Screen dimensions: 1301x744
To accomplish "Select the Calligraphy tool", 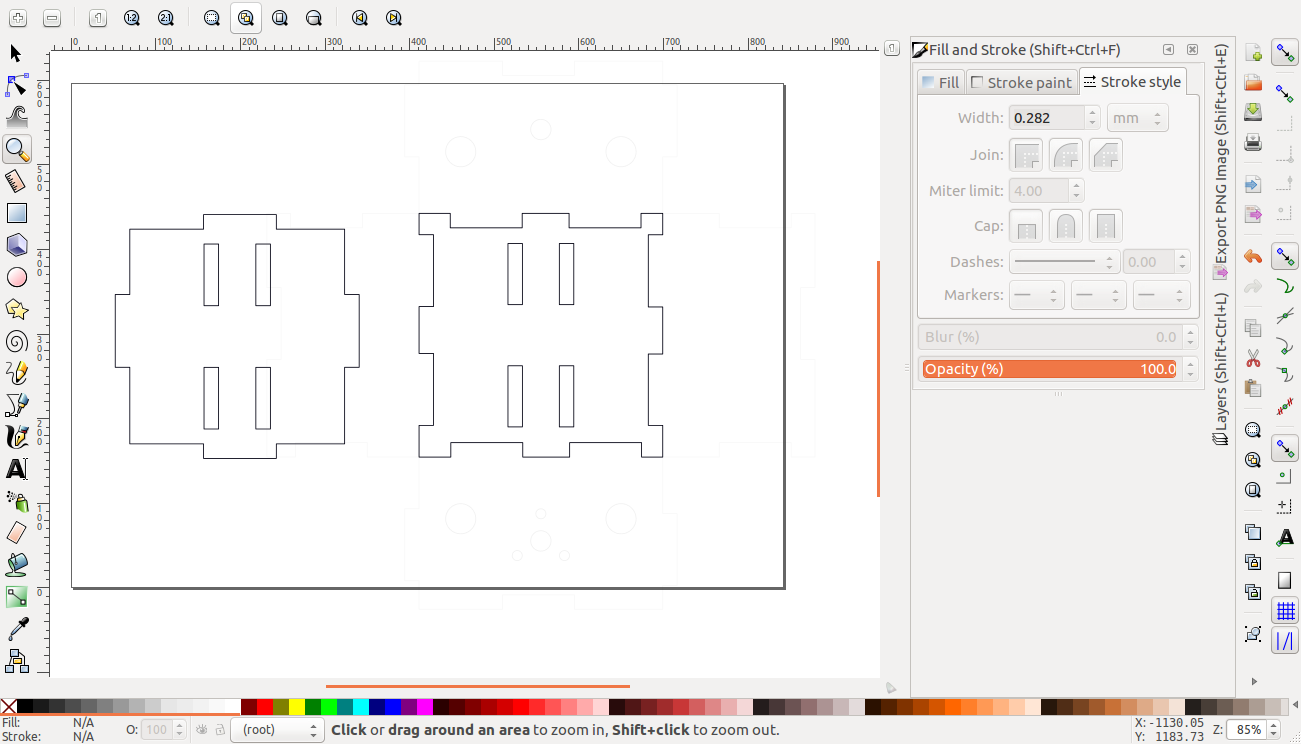I will [16, 437].
